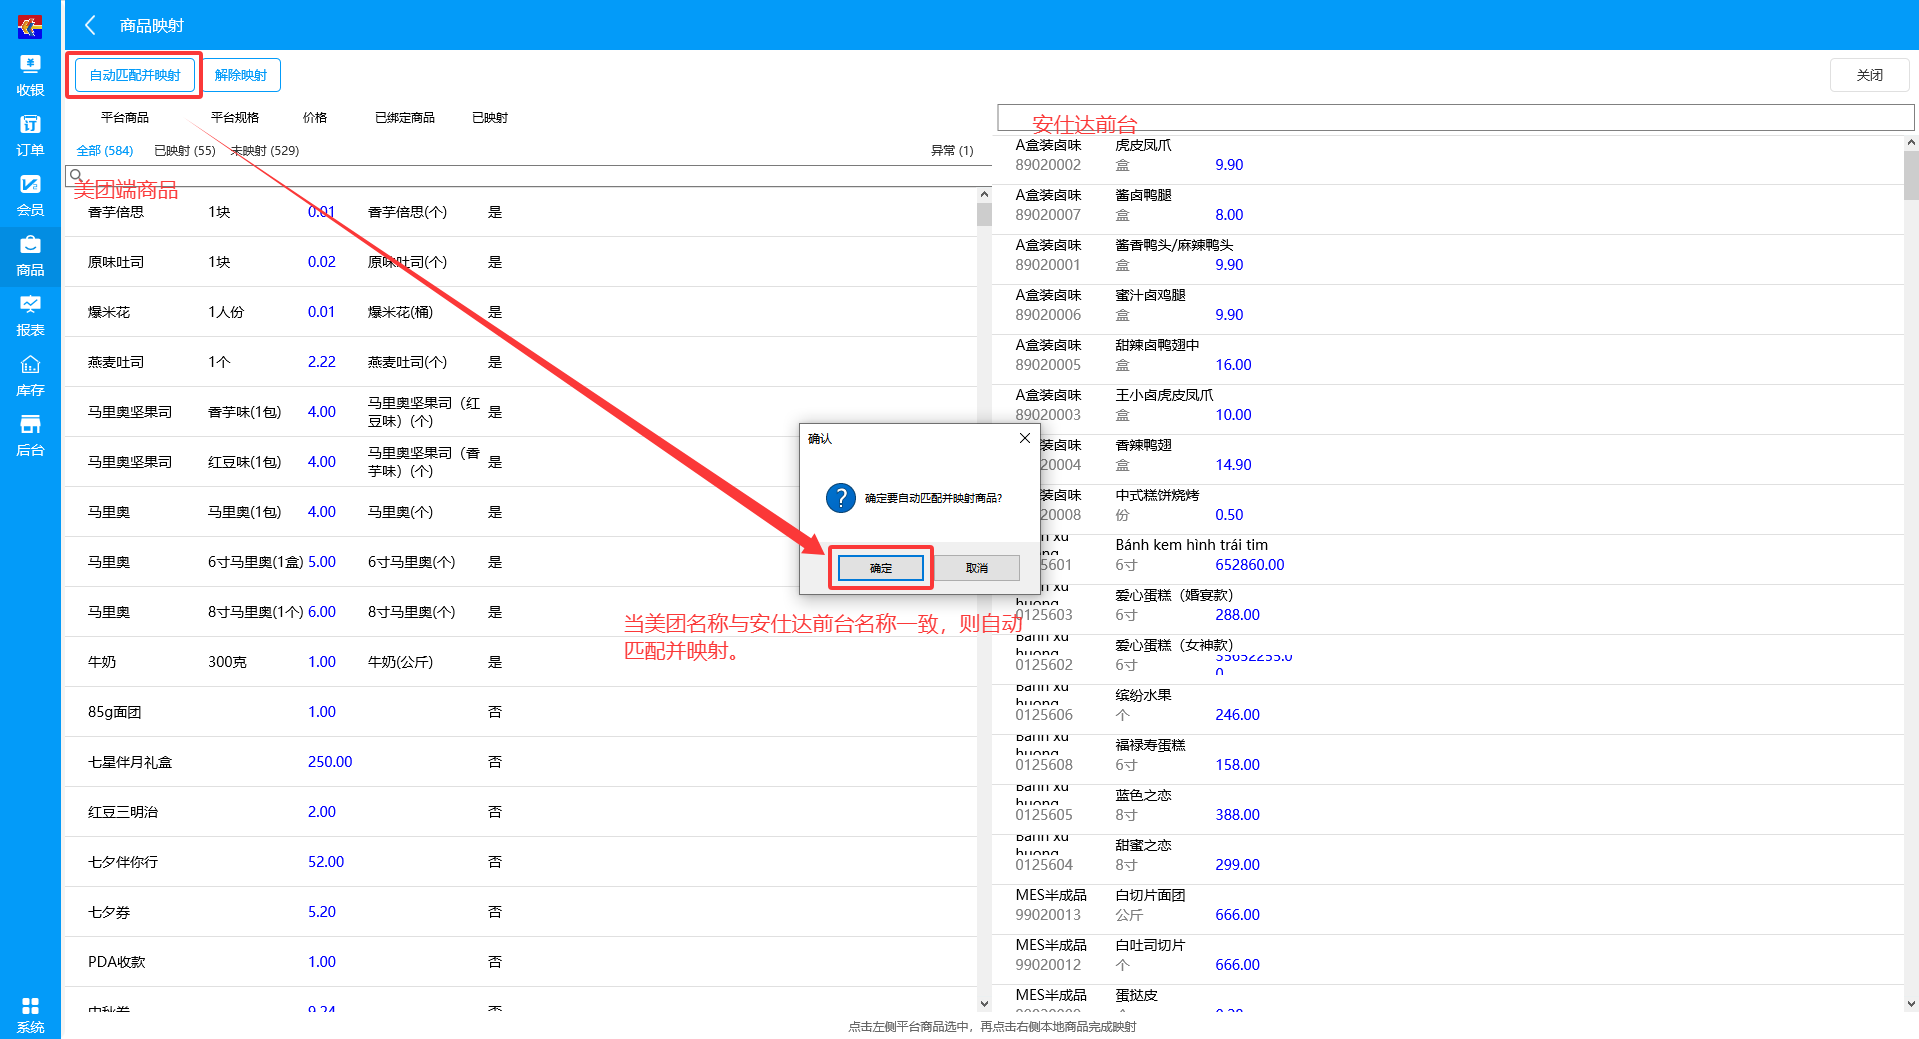Select the 七星伴月礼盒 product row

click(520, 762)
